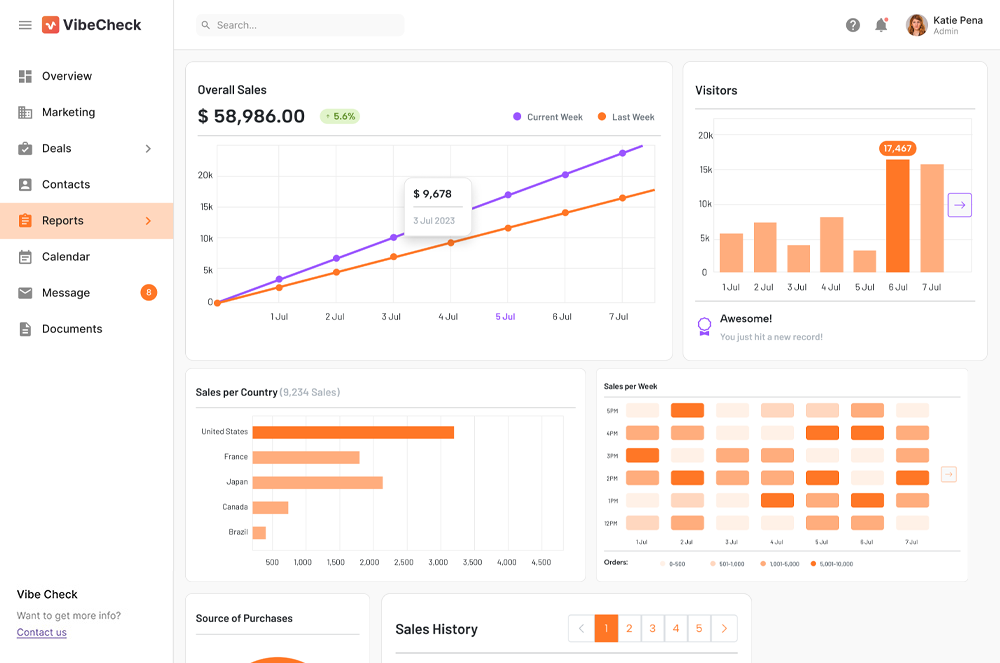This screenshot has height=663, width=1000.
Task: Click the Deals briefcase icon
Action: 25,149
